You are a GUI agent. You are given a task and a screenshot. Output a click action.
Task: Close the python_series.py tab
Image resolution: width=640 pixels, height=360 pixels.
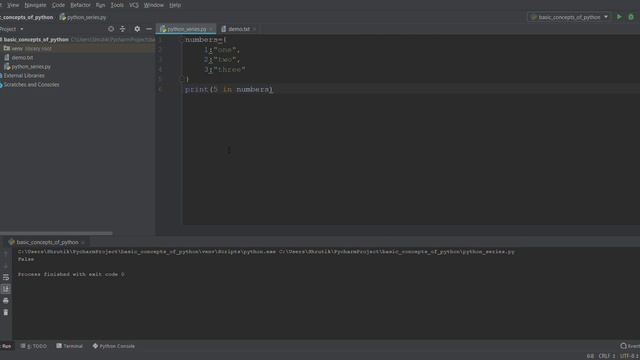[211, 29]
